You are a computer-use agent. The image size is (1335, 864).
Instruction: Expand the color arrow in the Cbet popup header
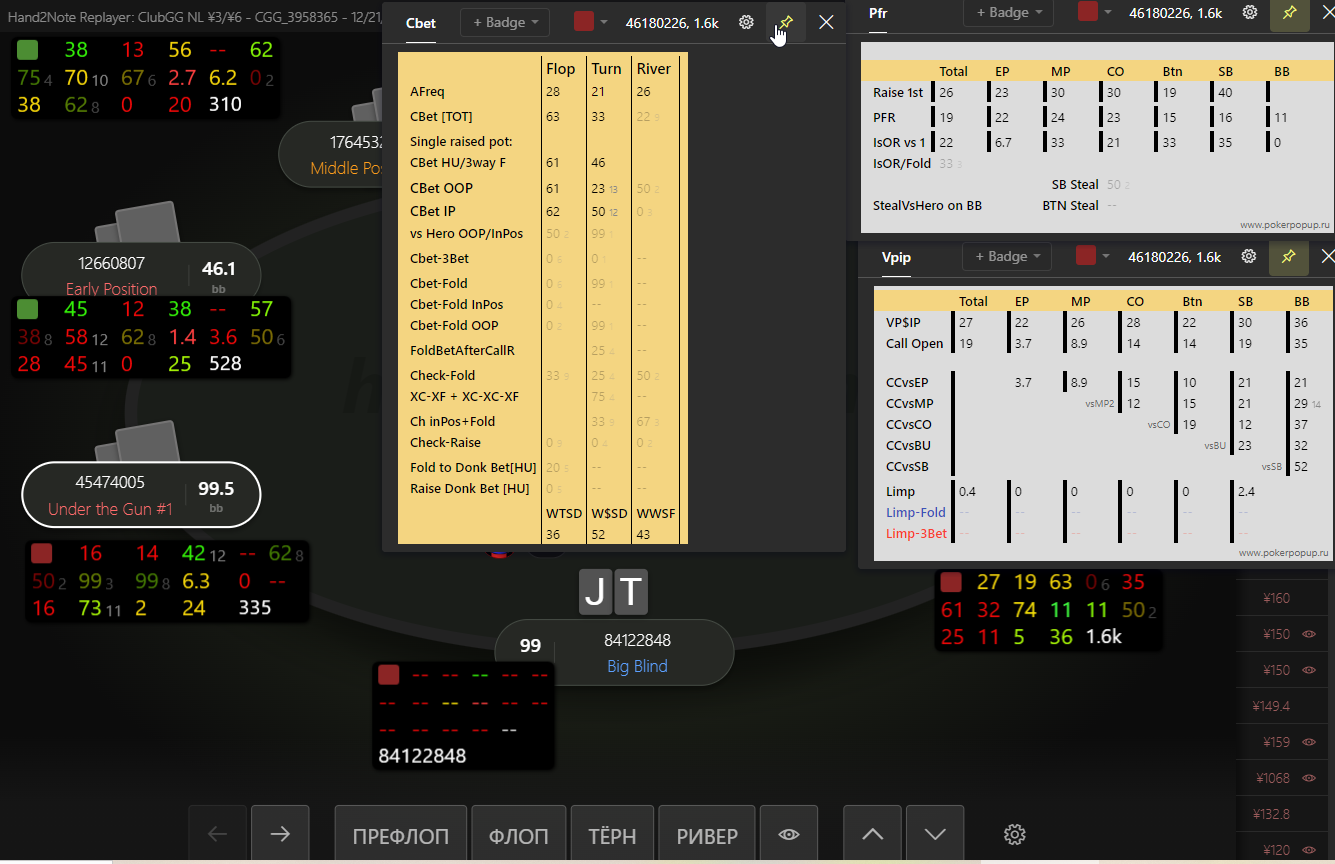coord(604,22)
